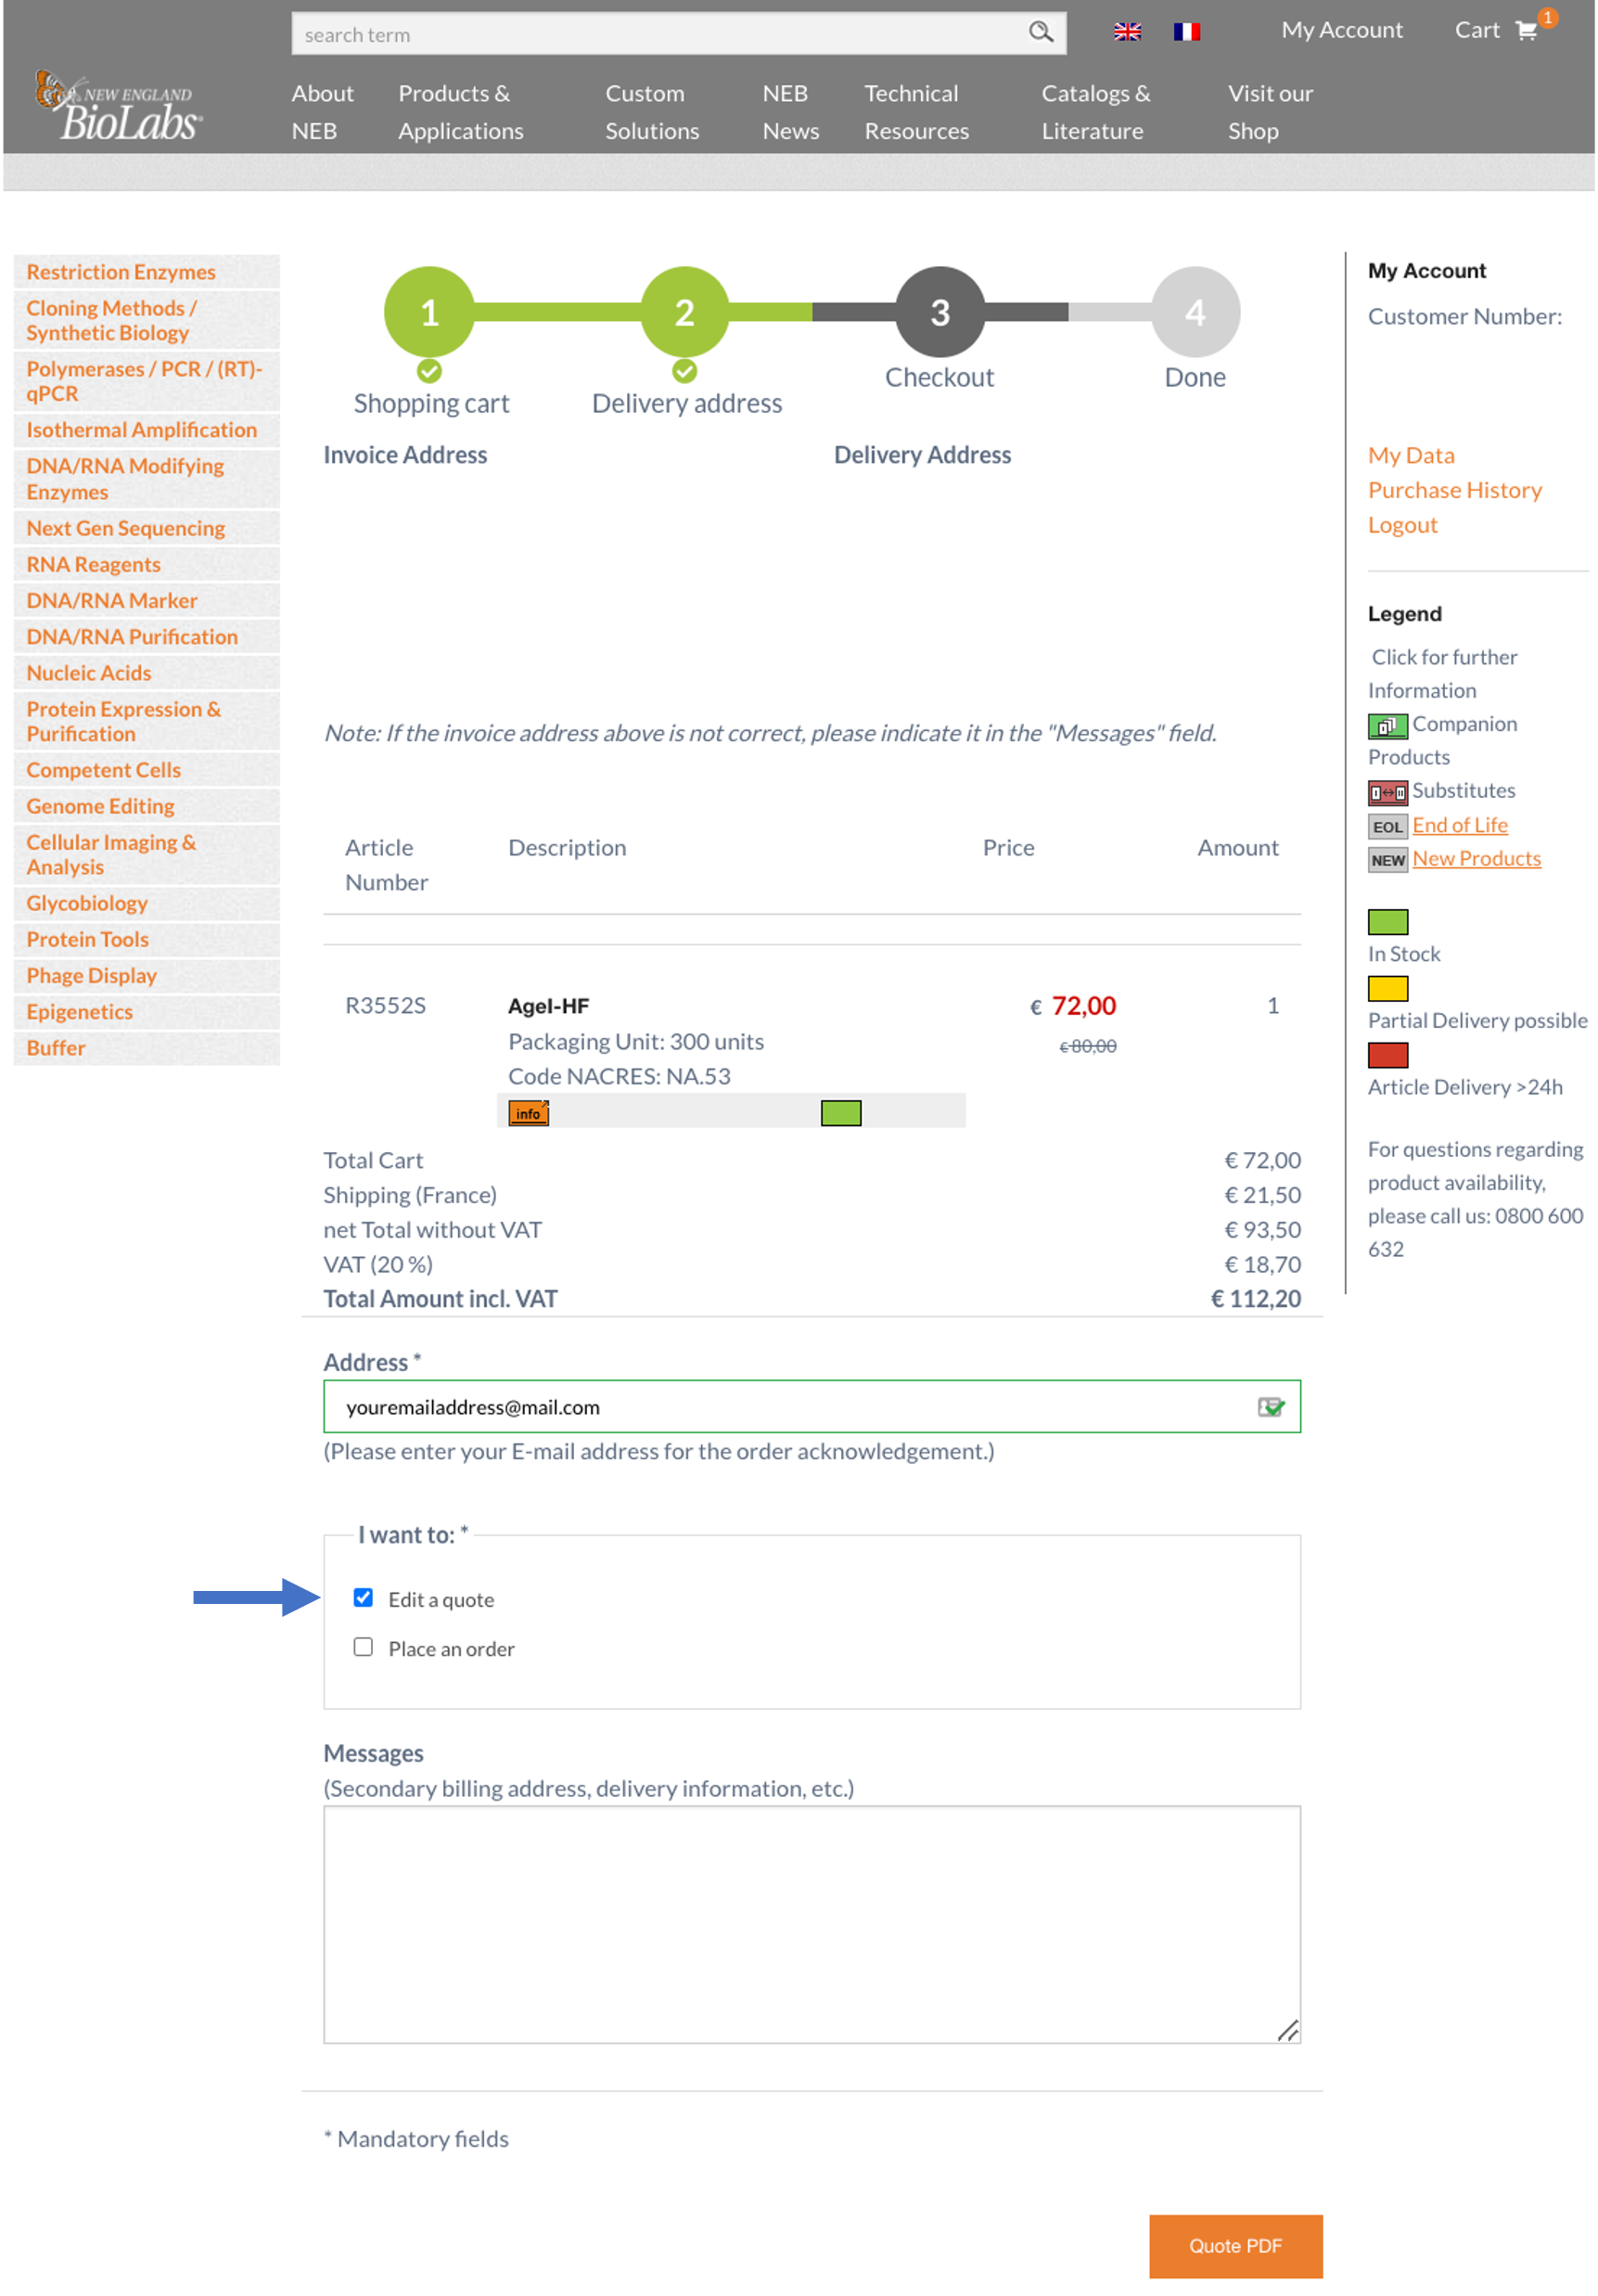Open Polymerases / PCR / (RT)-qPCR category

147,381
